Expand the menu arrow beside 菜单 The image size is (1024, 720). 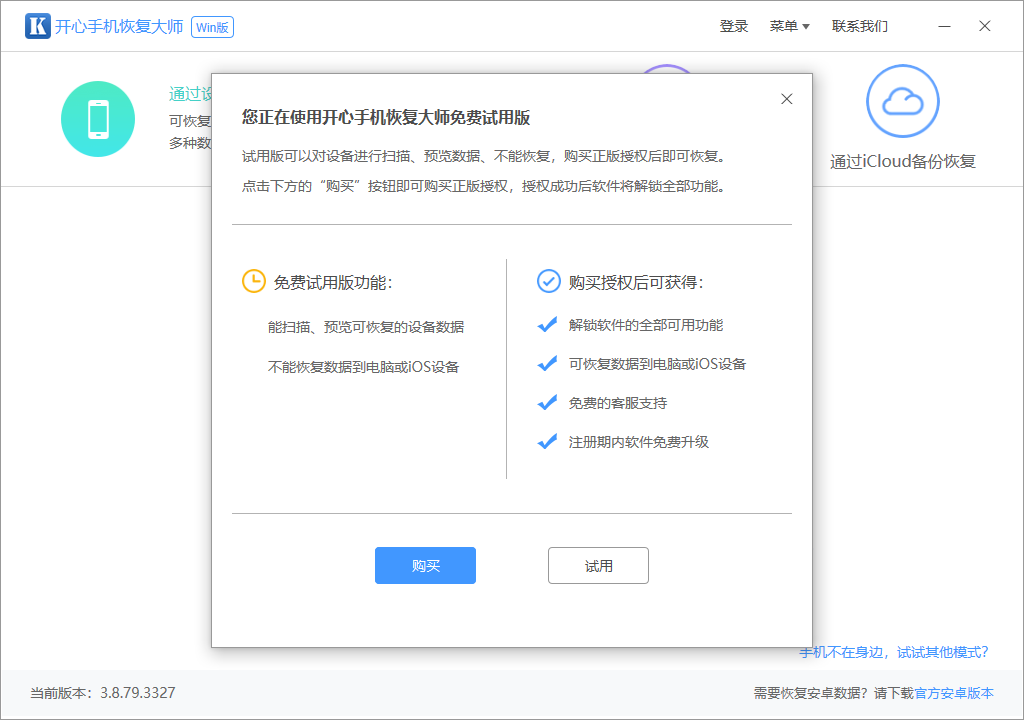tap(806, 26)
